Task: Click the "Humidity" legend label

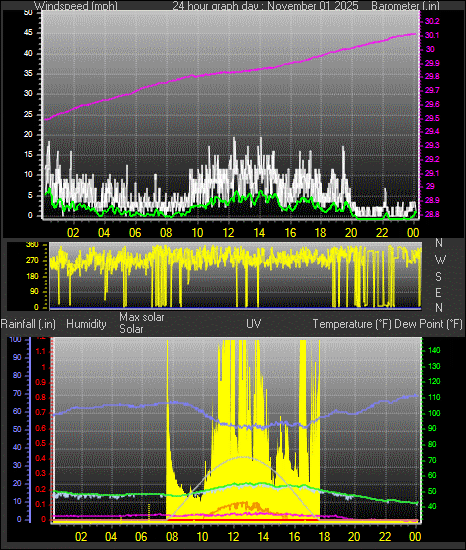Action: (86, 324)
